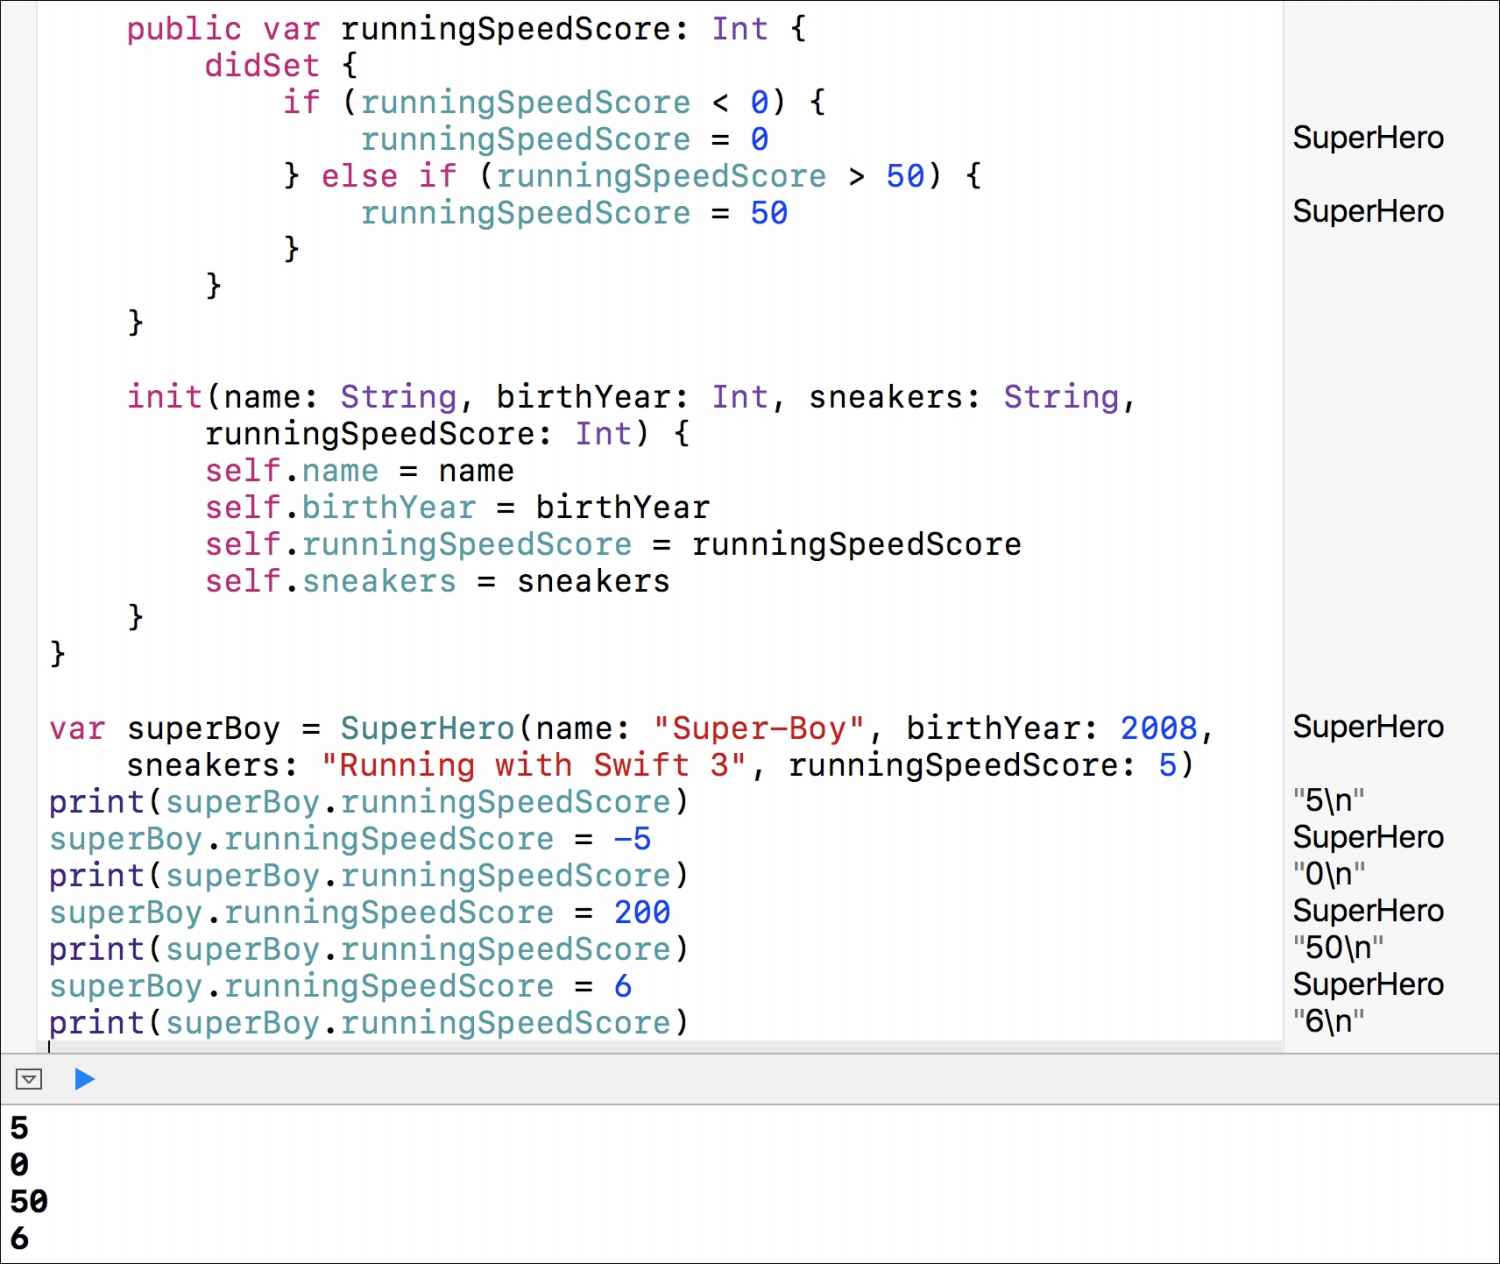Run the playground with the blue play button

click(x=85, y=1079)
